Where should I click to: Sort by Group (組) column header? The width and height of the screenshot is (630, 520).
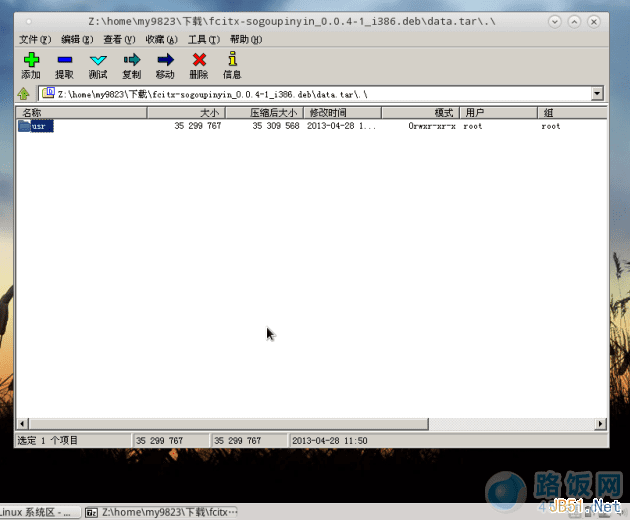coord(573,113)
